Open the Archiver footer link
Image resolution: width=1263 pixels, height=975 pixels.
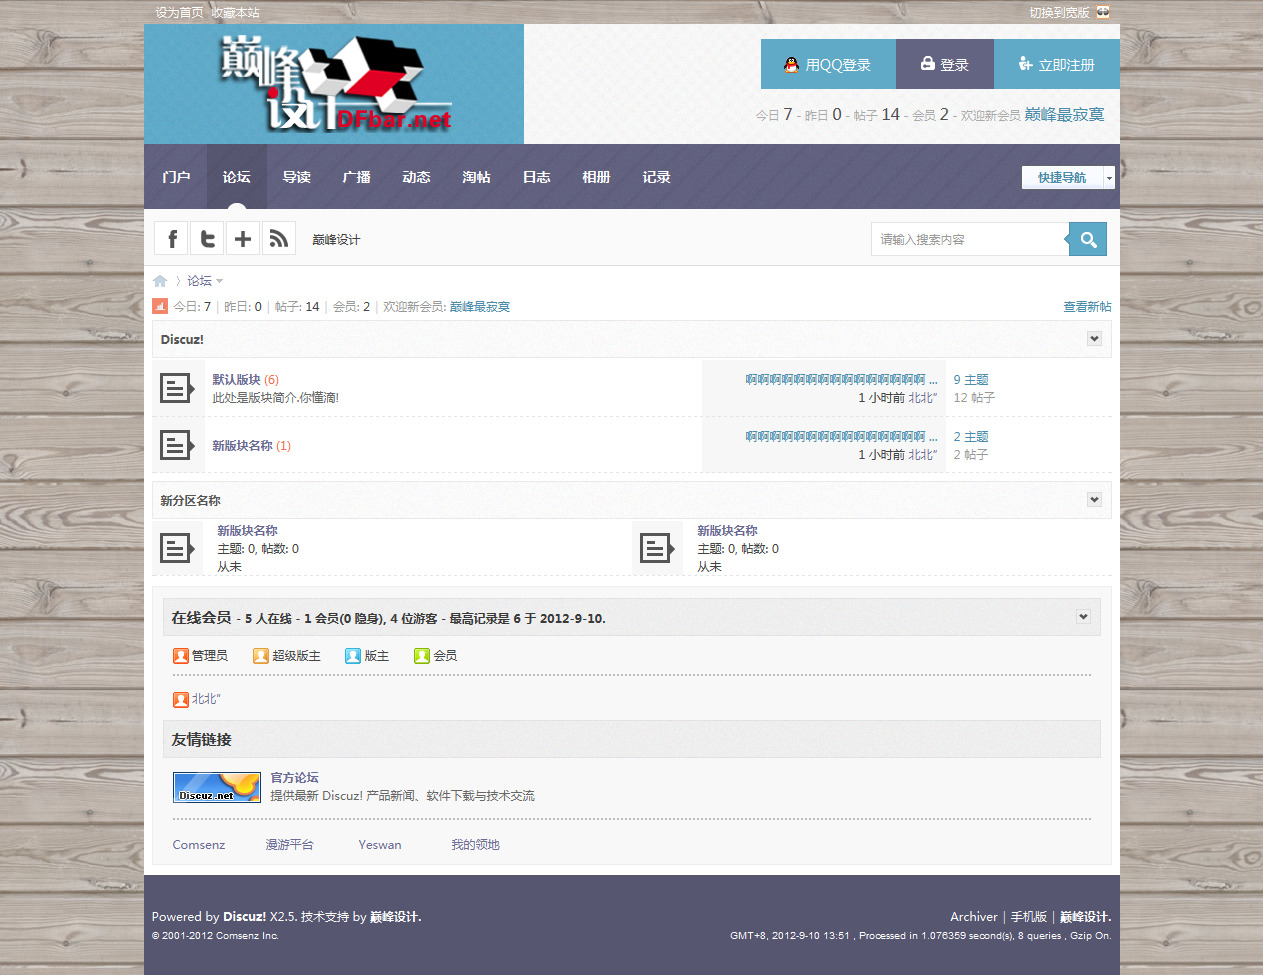point(974,917)
